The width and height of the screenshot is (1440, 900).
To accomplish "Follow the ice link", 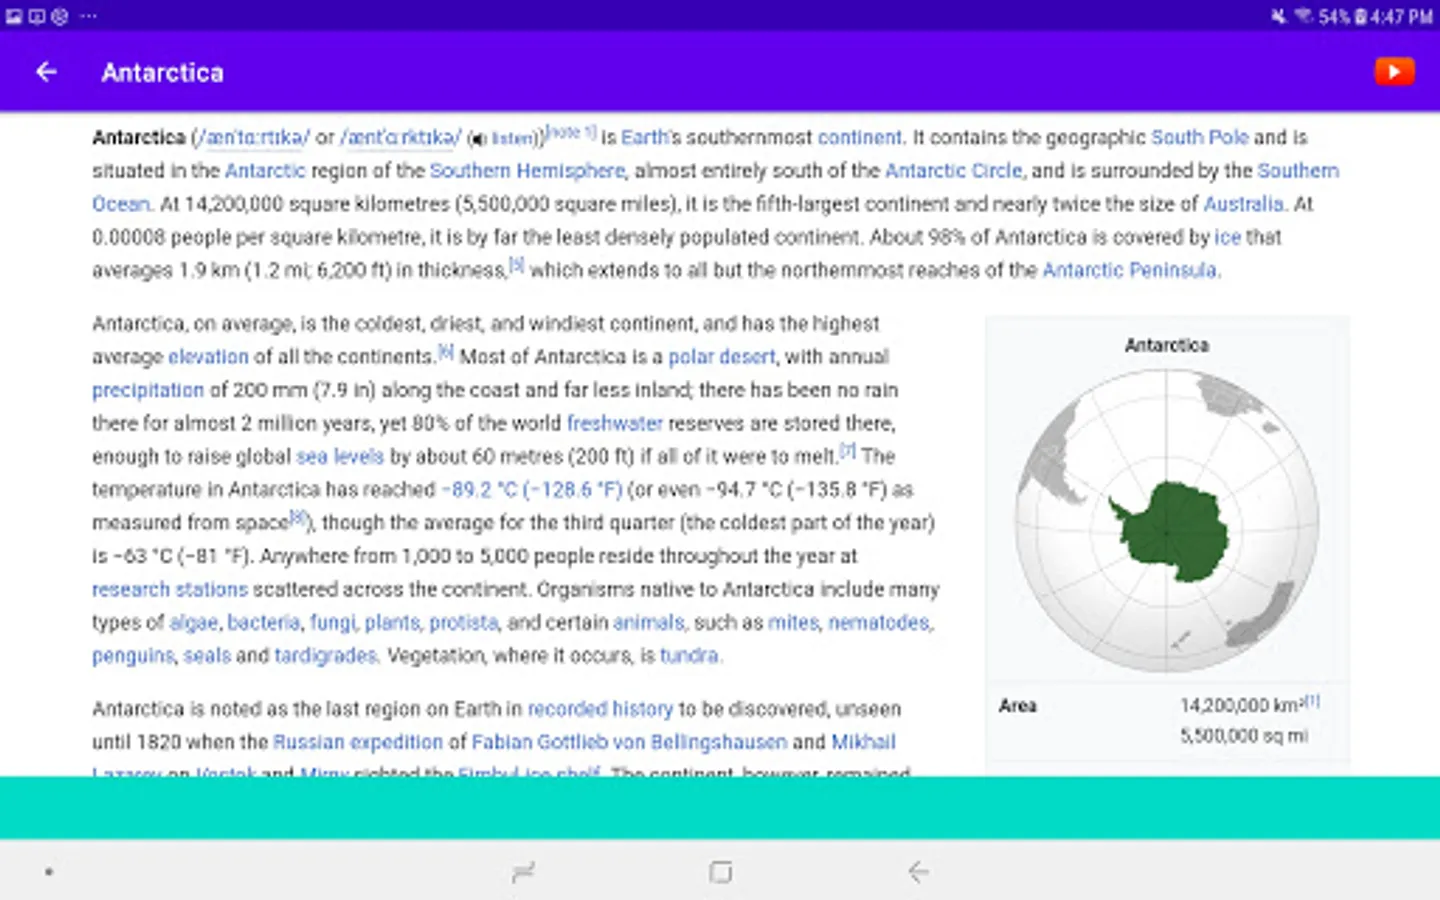I will pos(1227,237).
